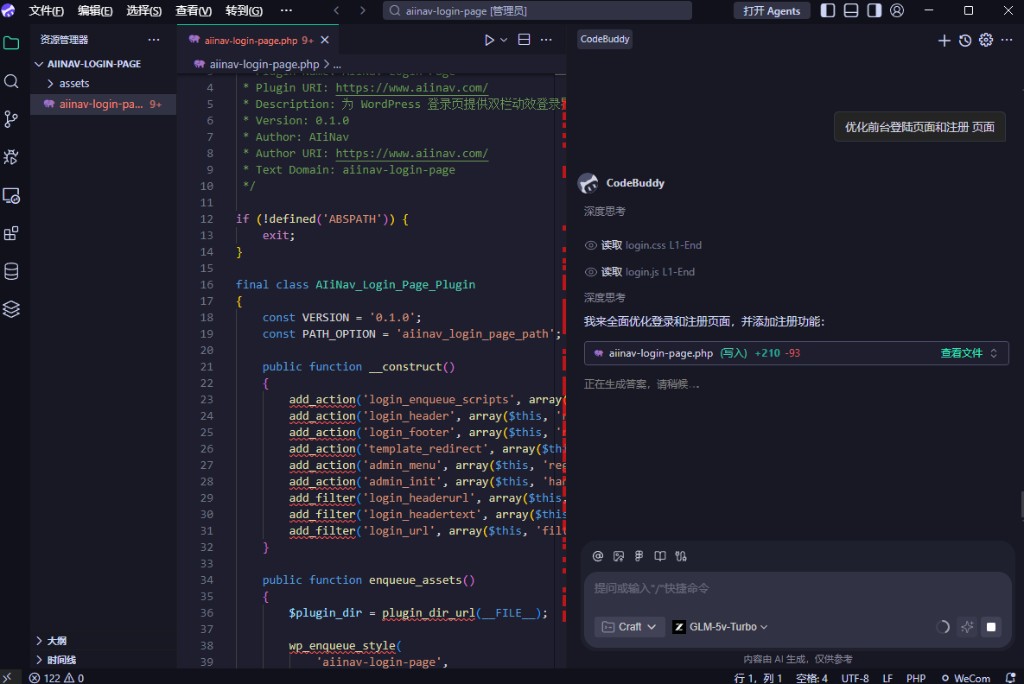Click inside the CodeBuddy prompt input field
Screen dimensions: 1024x684
click(x=790, y=588)
